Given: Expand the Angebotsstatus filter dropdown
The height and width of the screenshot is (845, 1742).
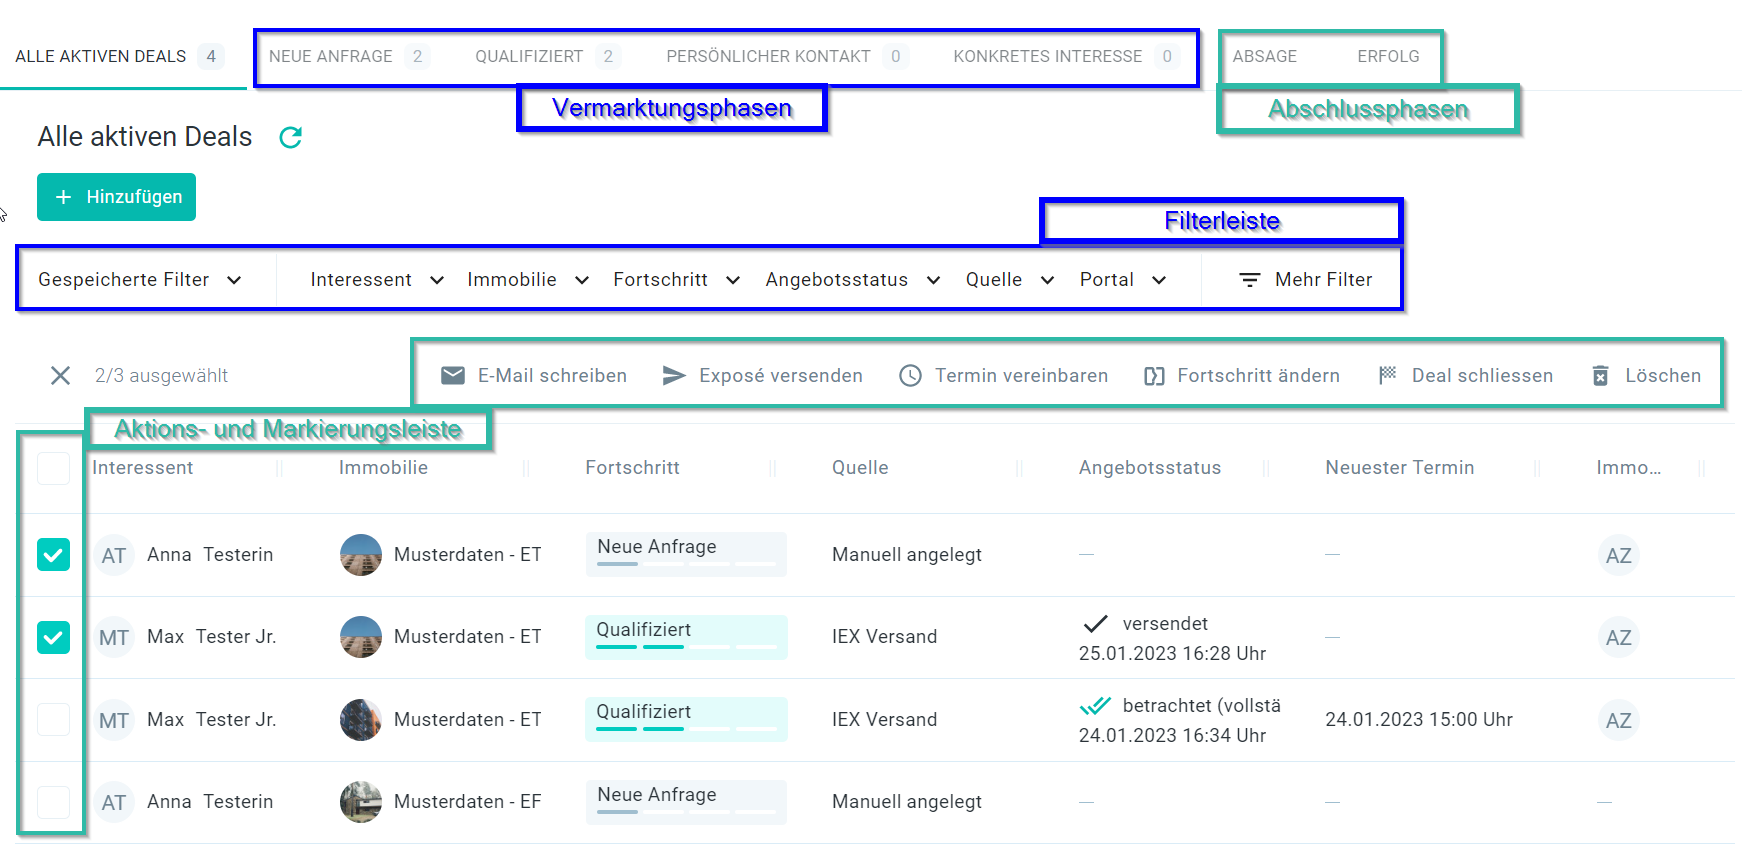Looking at the screenshot, I should (852, 280).
